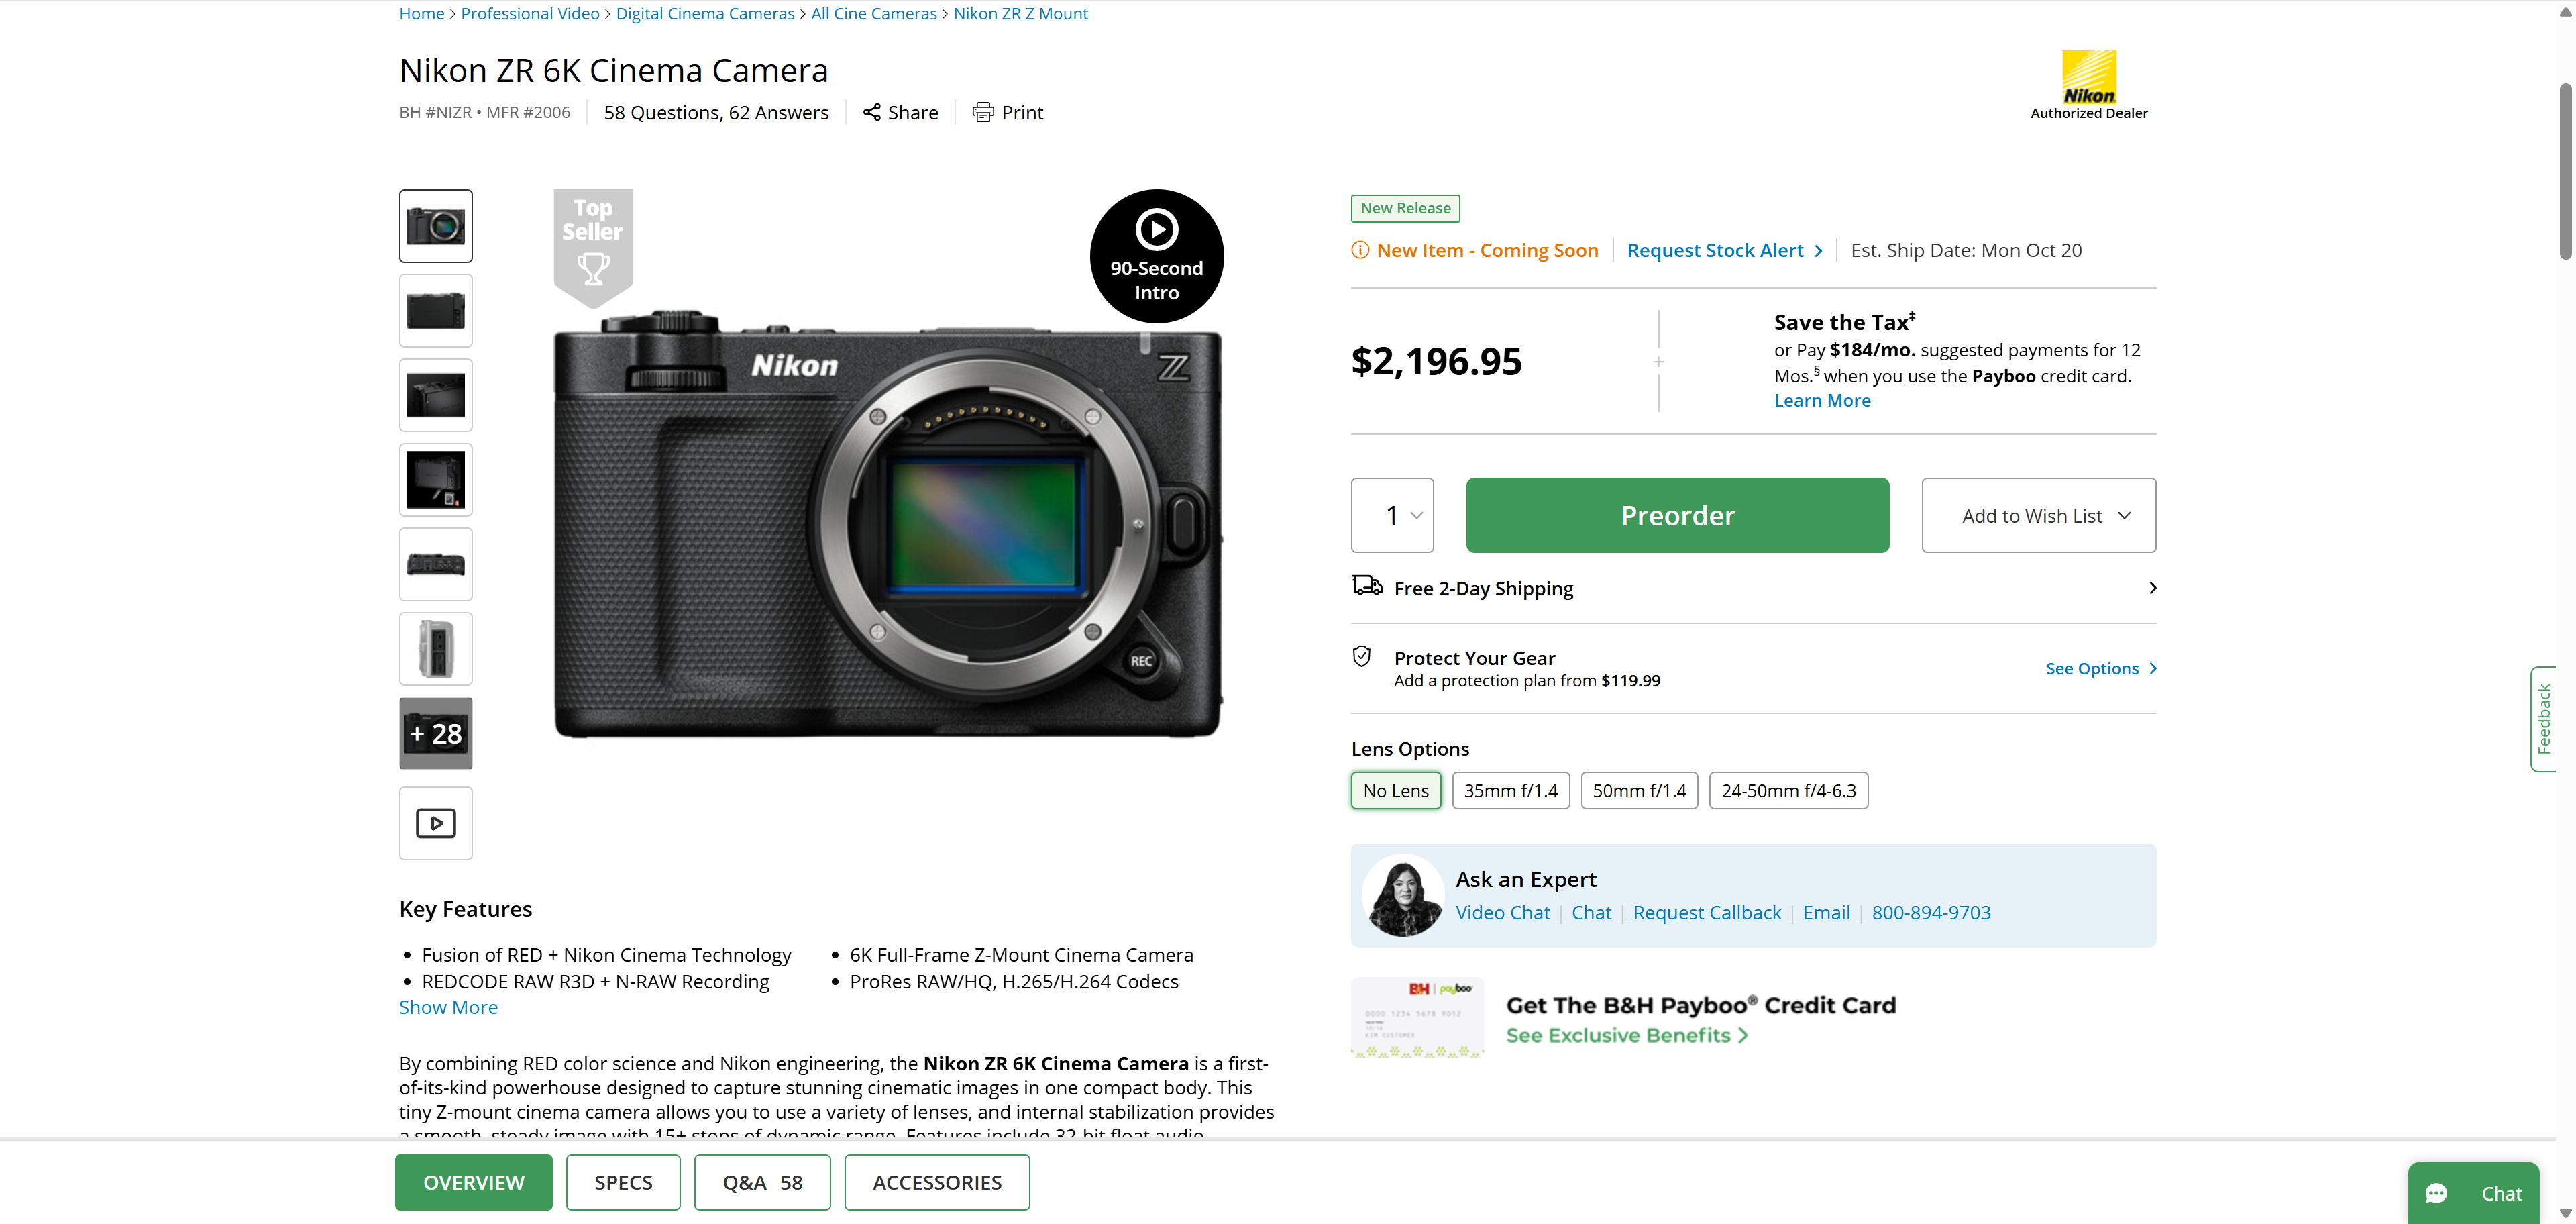Open the video gallery thumbnail icon

pos(436,823)
